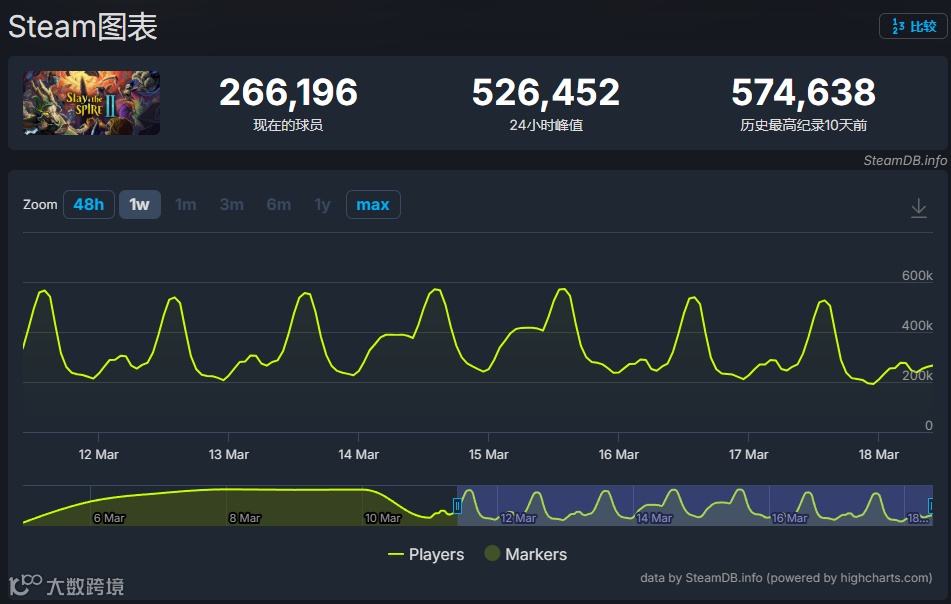Grab the right navigator range handle

931,506
